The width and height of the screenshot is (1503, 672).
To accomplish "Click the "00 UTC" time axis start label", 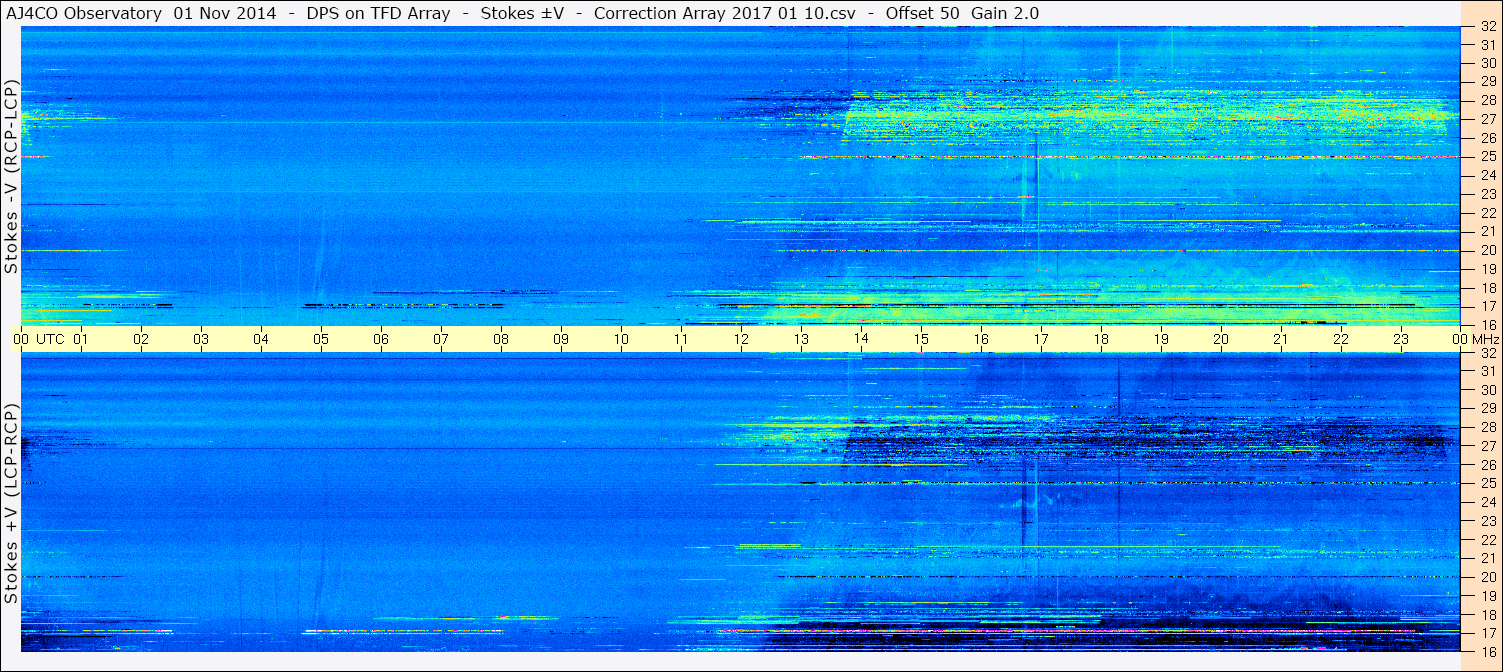I will click(39, 339).
